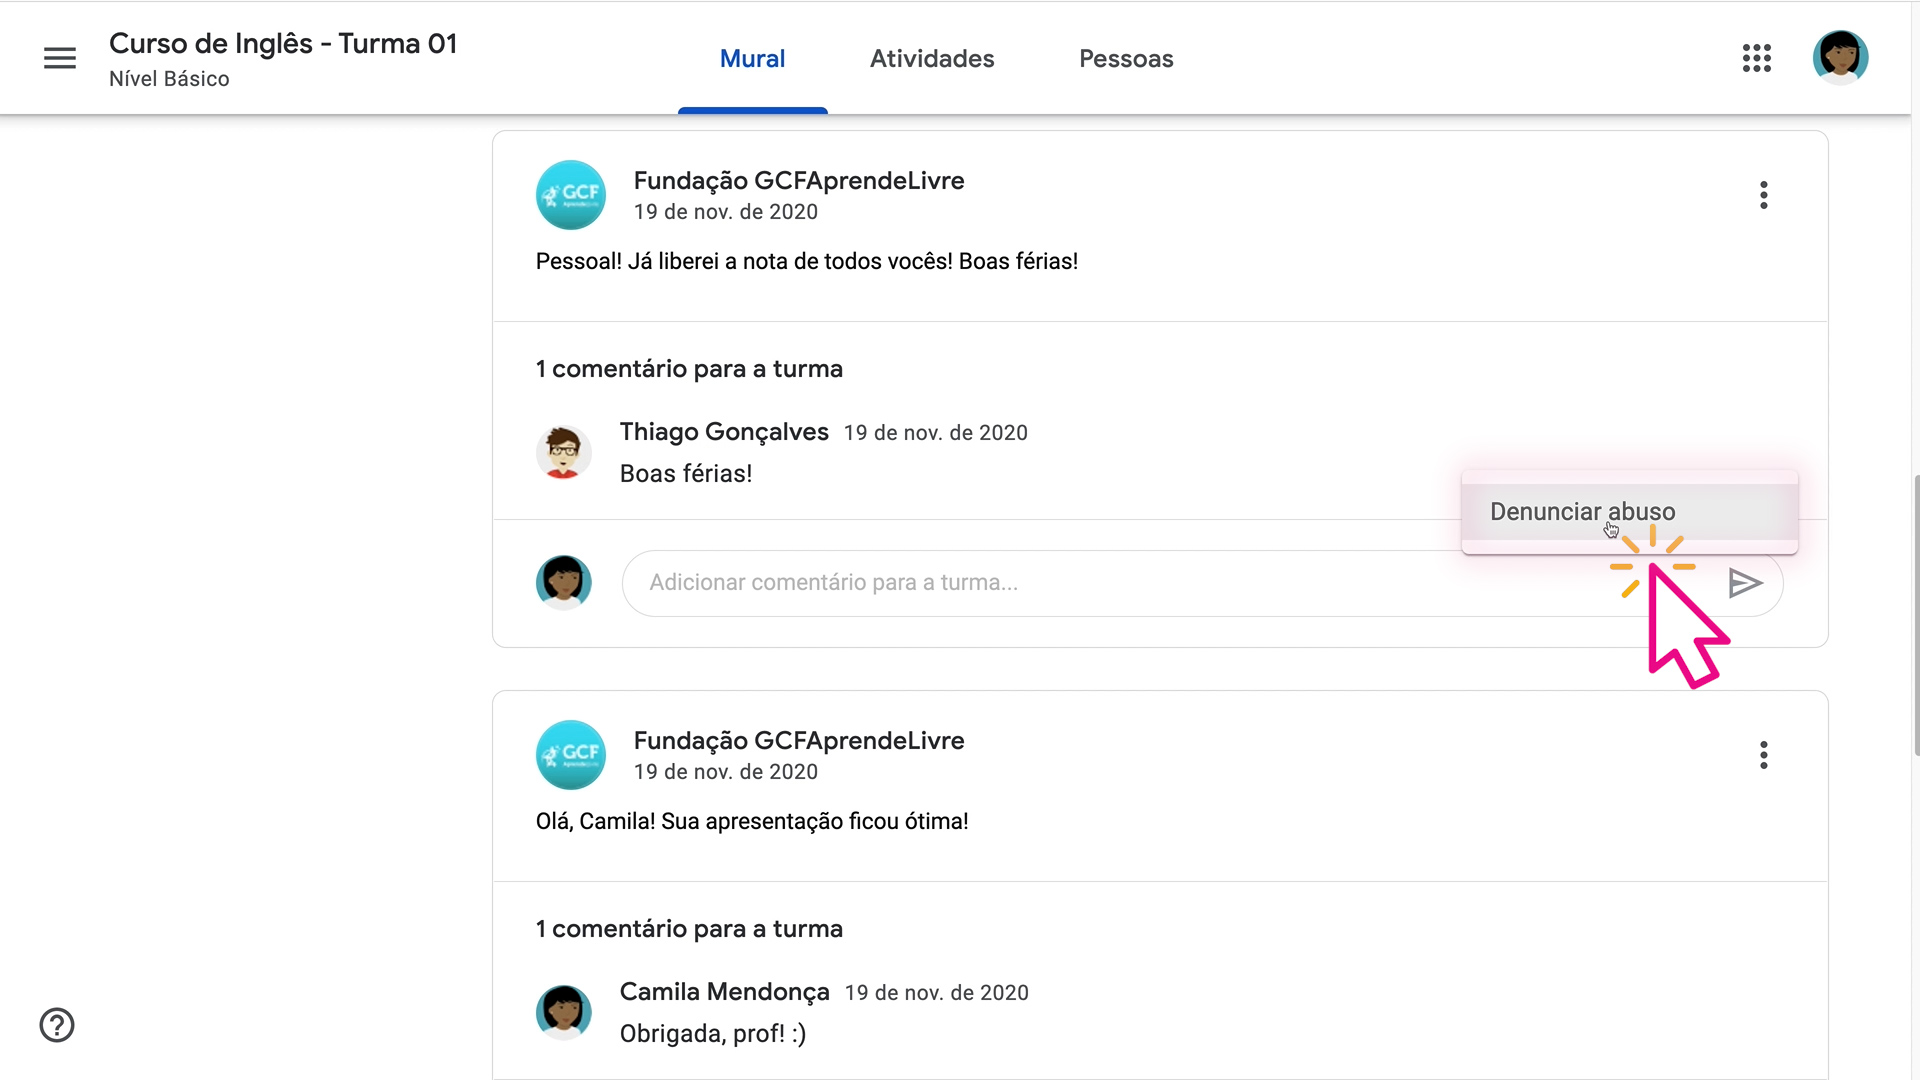This screenshot has height=1080, width=1920.
Task: Switch to the Atividades tab
Action: [x=932, y=58]
